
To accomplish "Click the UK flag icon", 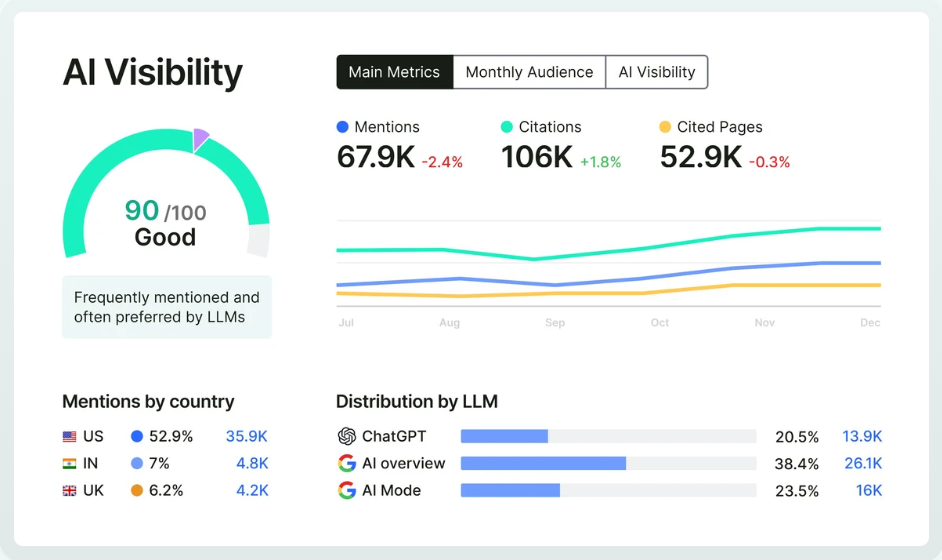I will coord(70,491).
